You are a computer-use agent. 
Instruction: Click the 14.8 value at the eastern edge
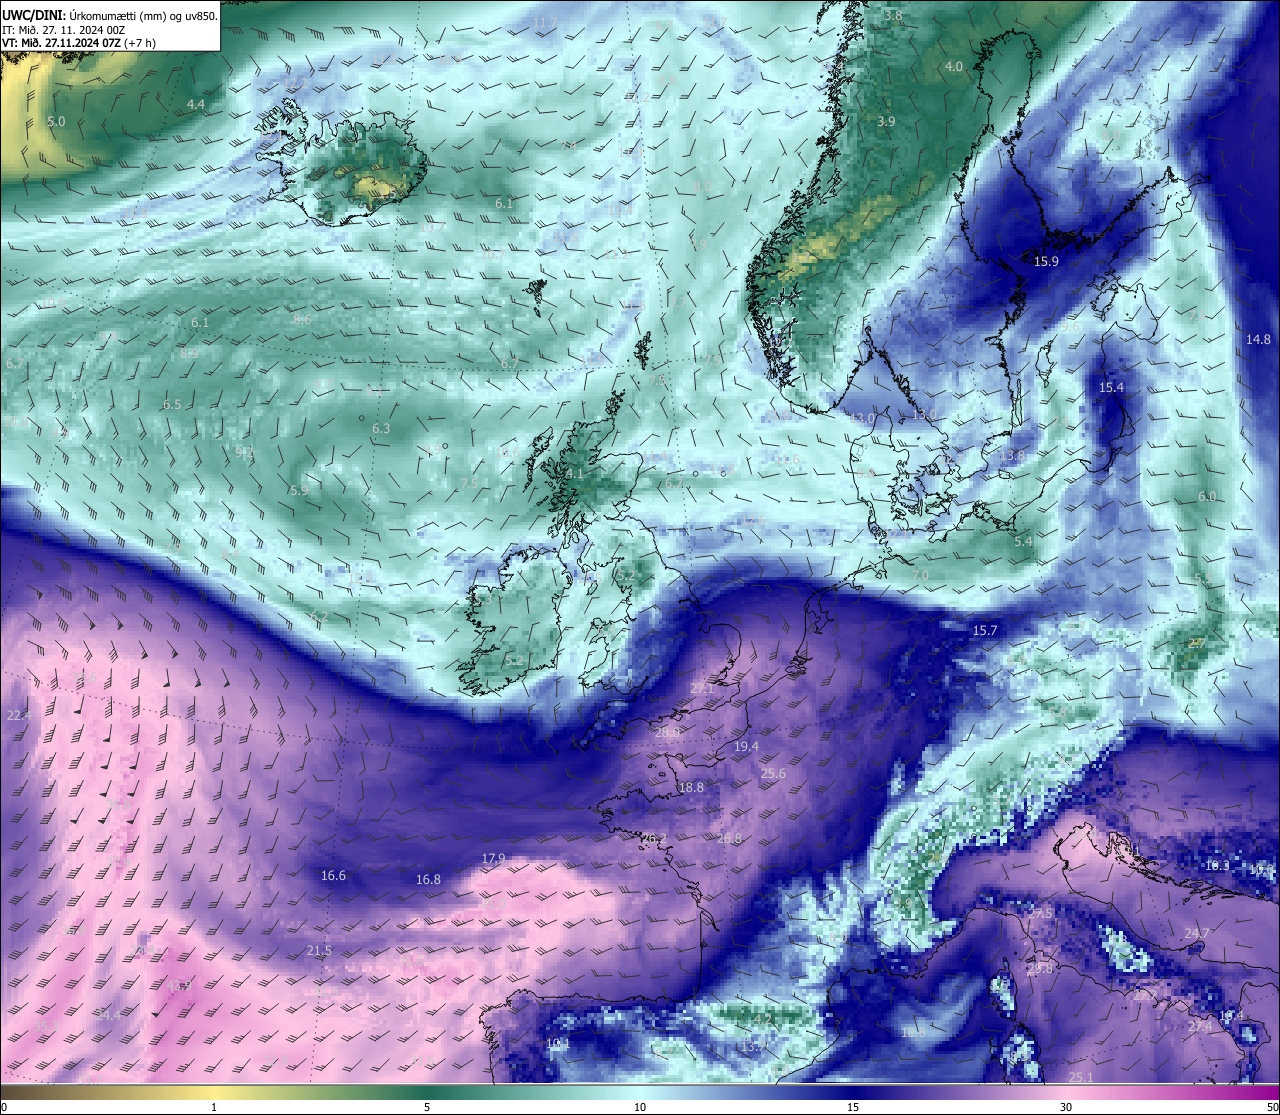[x=1258, y=339]
